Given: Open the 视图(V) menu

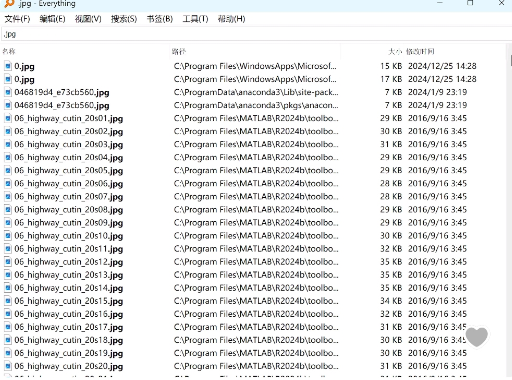Looking at the screenshot, I should tap(88, 19).
